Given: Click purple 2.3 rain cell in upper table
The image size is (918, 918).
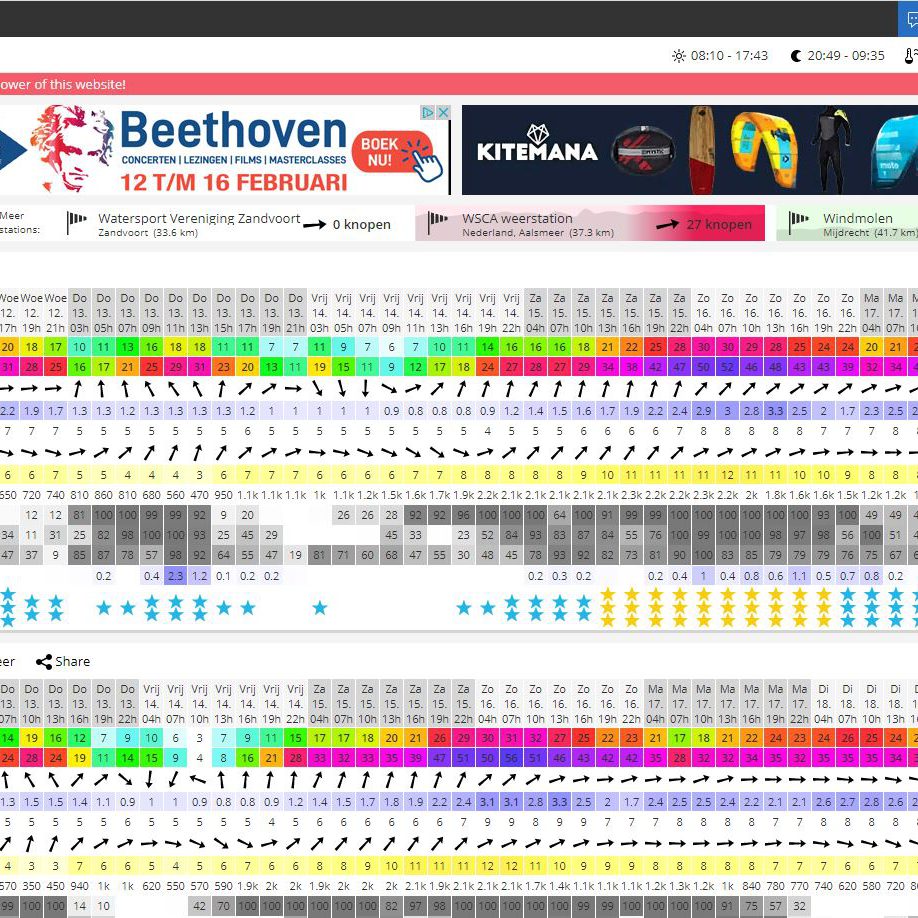Looking at the screenshot, I should tap(176, 576).
